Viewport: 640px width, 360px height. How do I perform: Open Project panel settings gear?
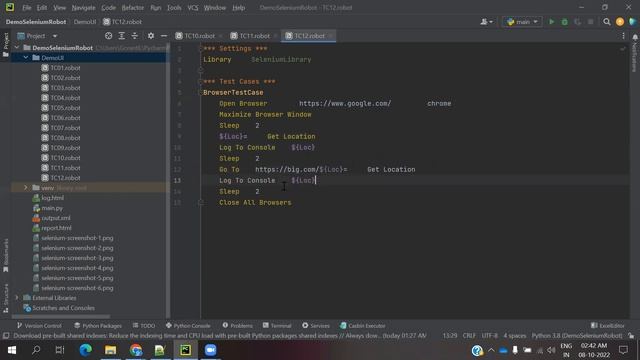151,36
